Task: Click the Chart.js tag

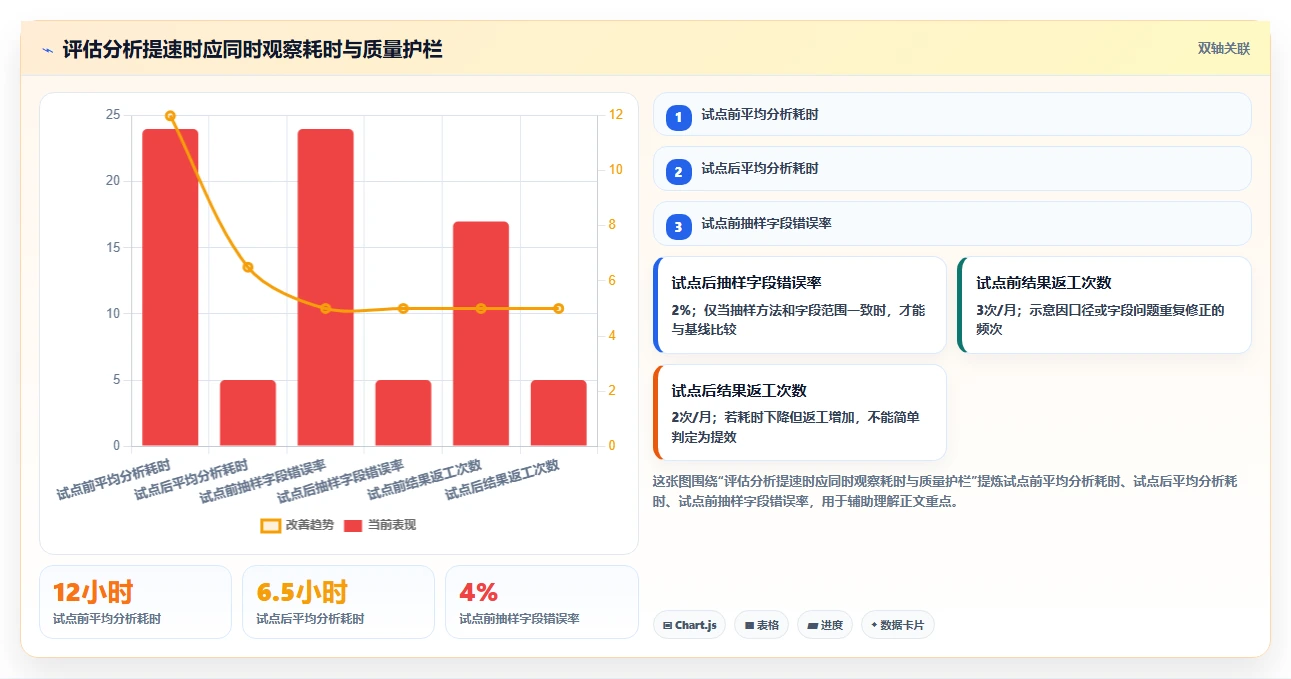Action: click(689, 625)
